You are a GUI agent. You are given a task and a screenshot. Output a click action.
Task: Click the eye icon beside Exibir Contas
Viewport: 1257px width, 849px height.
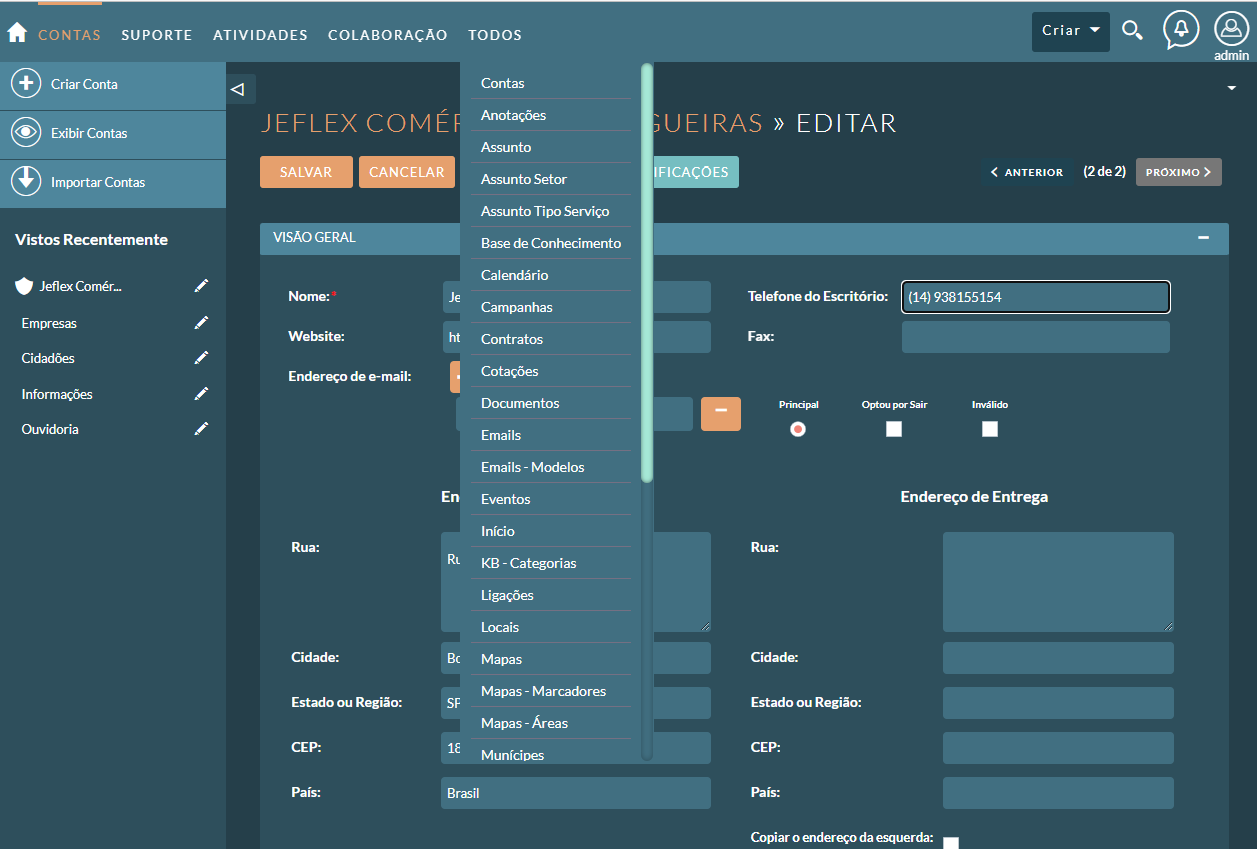26,133
